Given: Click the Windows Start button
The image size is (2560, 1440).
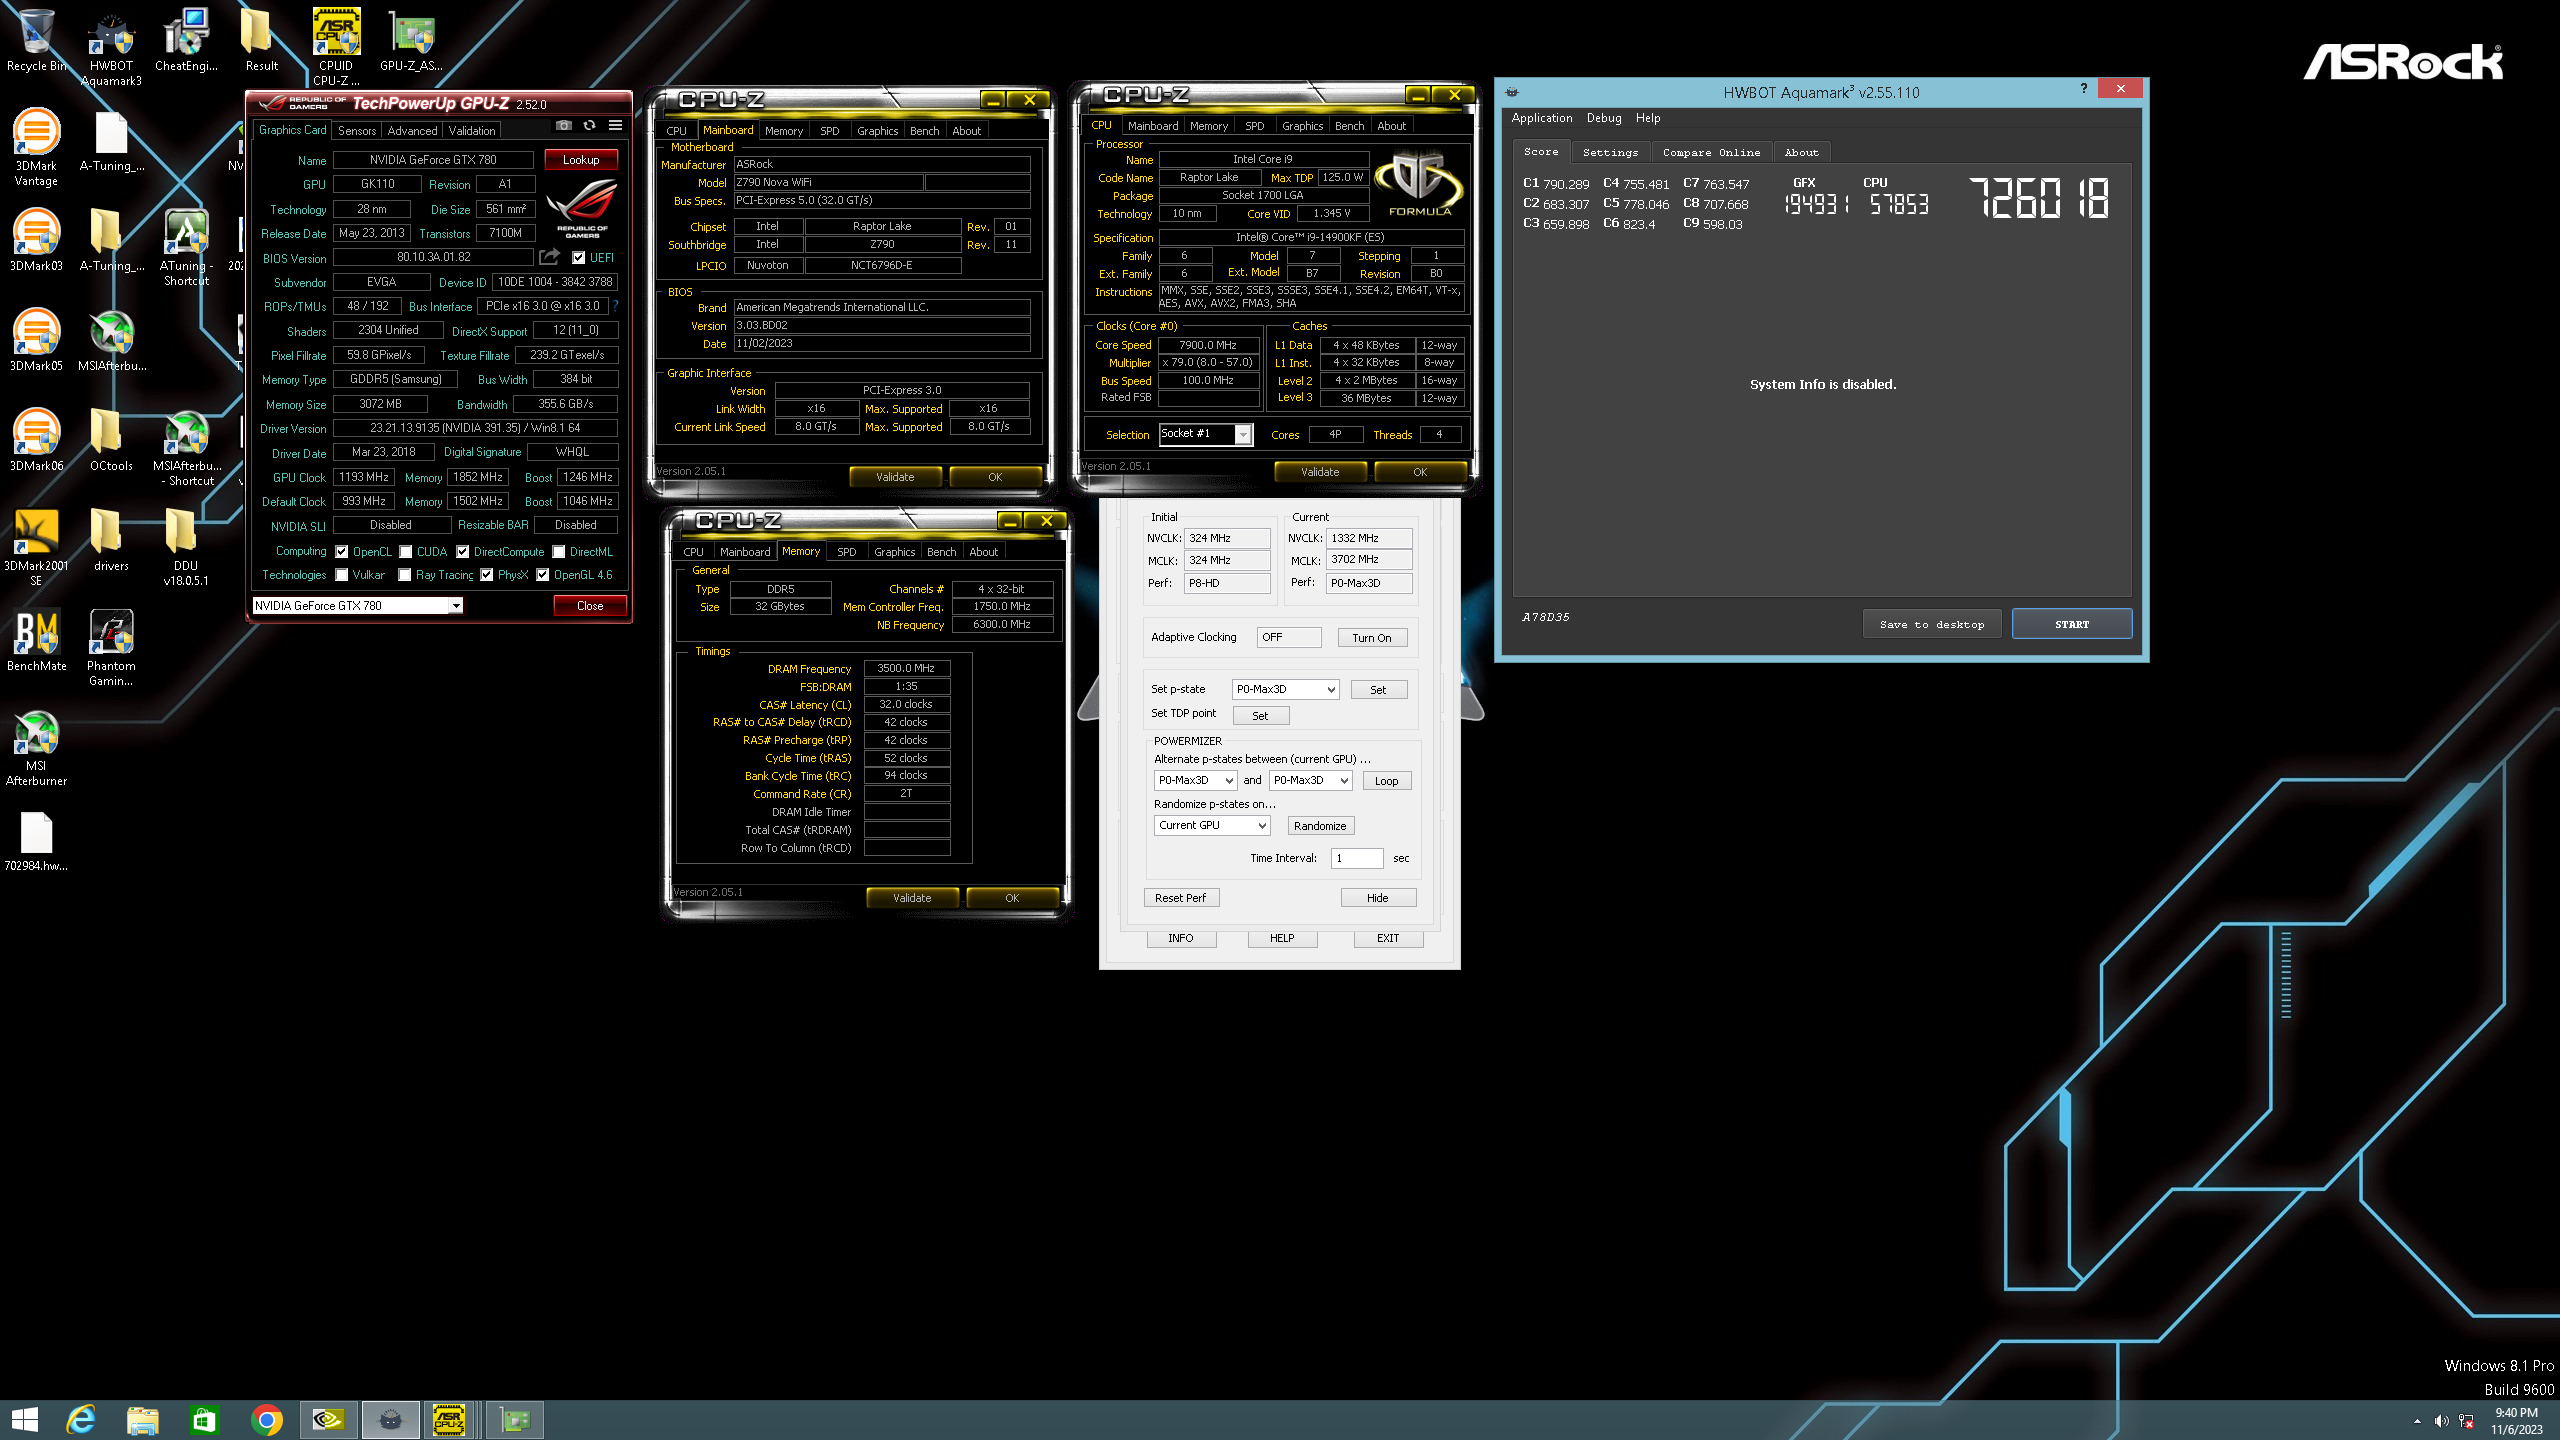Looking at the screenshot, I should pyautogui.click(x=24, y=1419).
